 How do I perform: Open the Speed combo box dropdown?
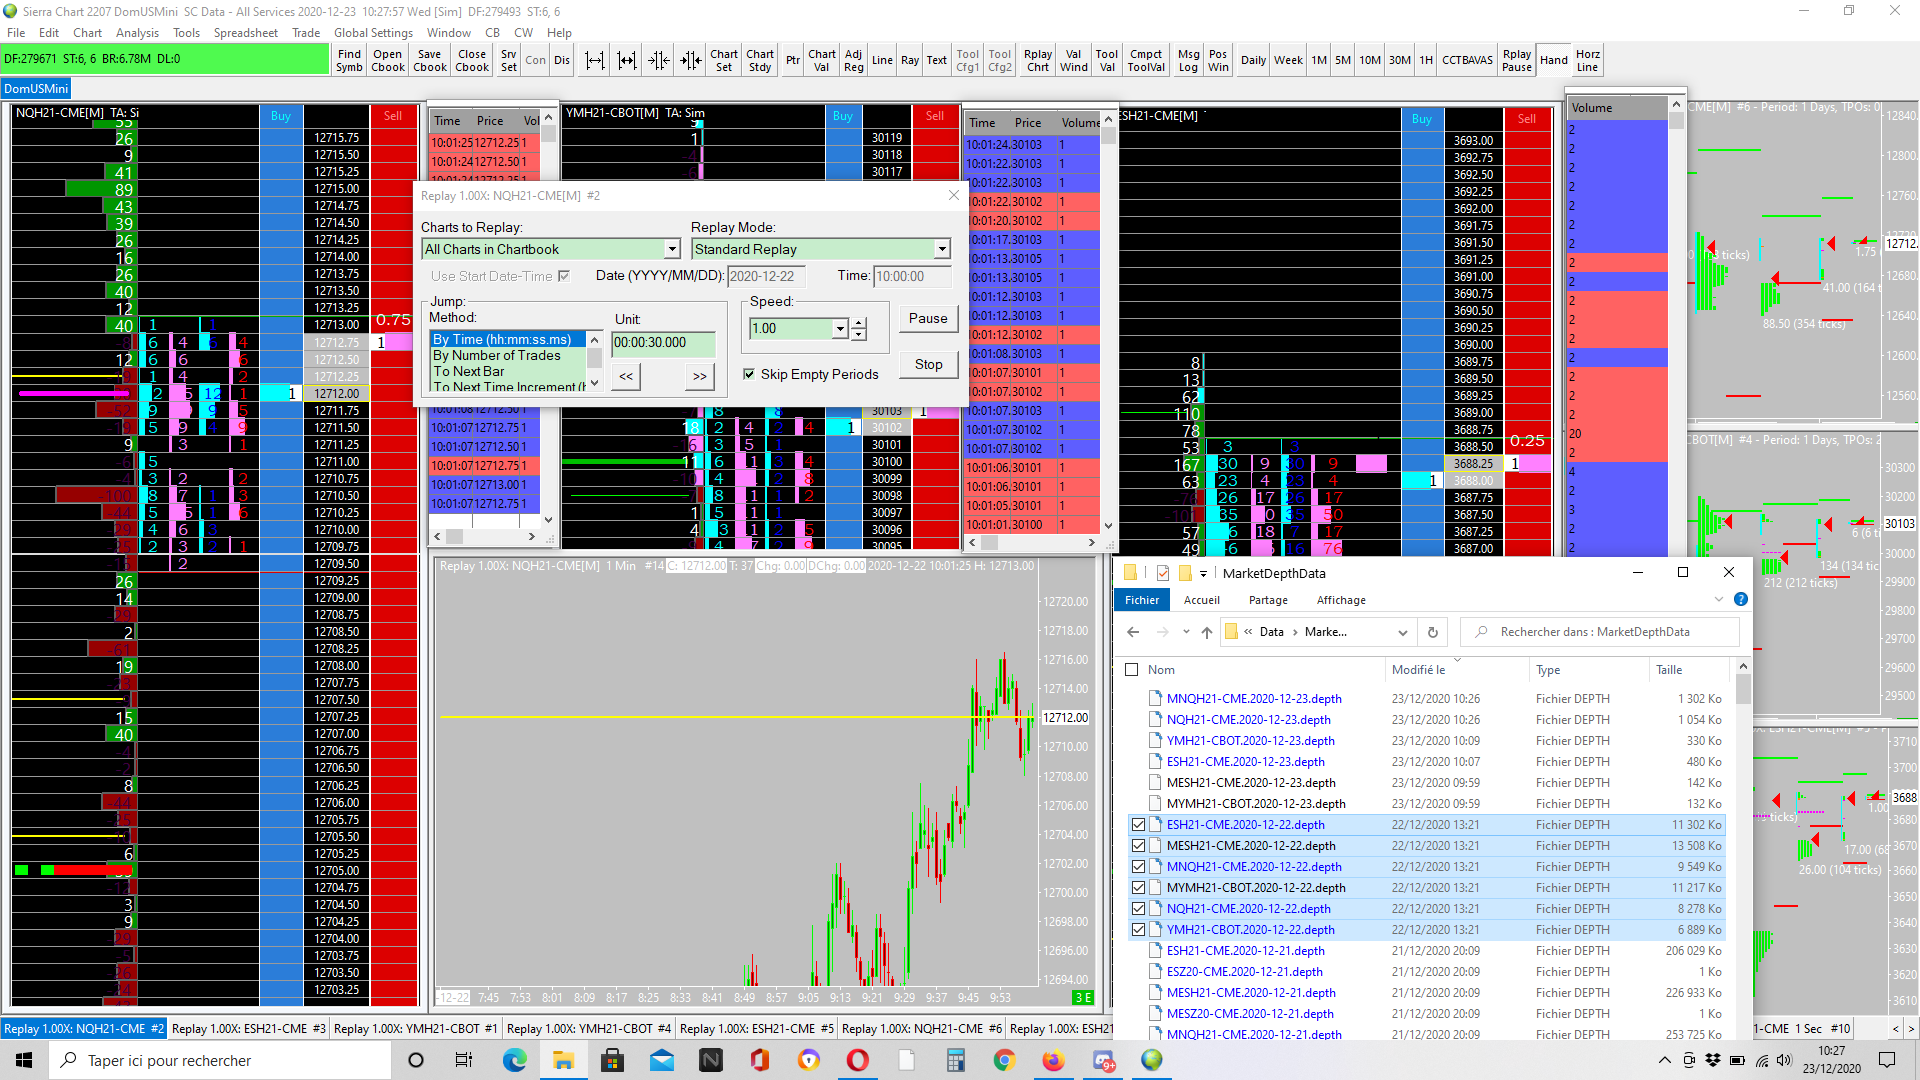click(840, 328)
